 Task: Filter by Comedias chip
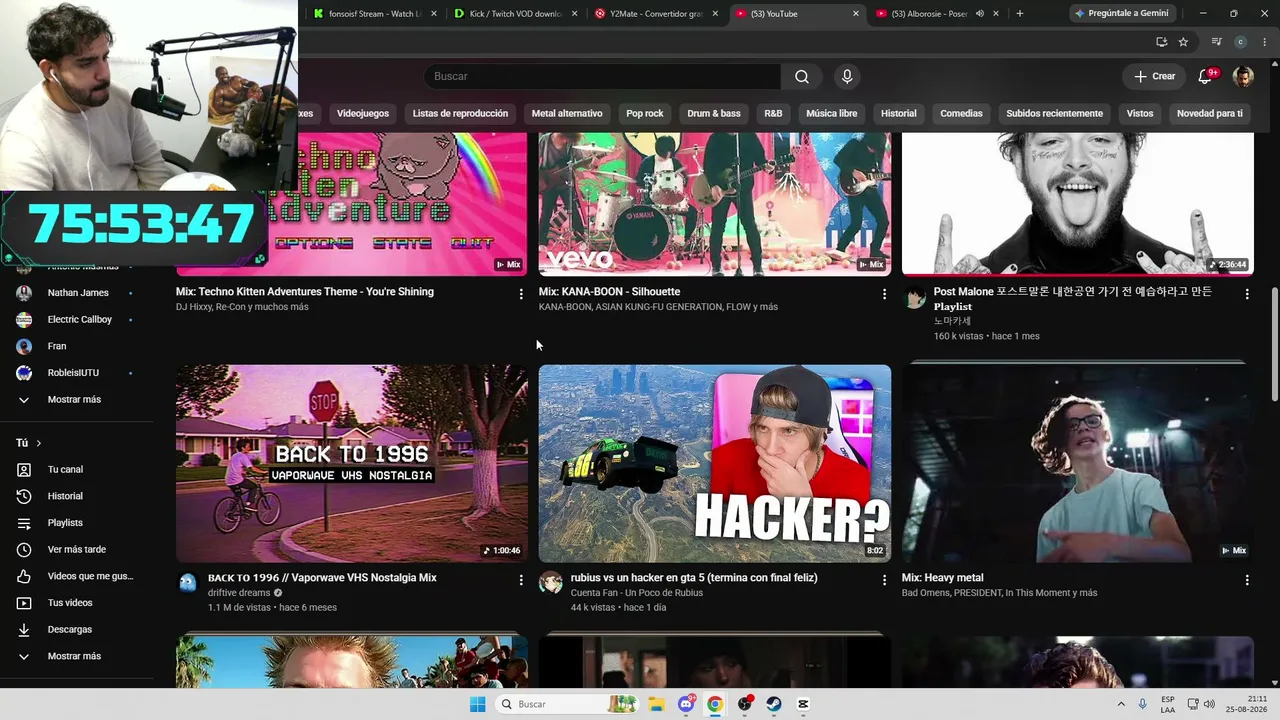961,114
